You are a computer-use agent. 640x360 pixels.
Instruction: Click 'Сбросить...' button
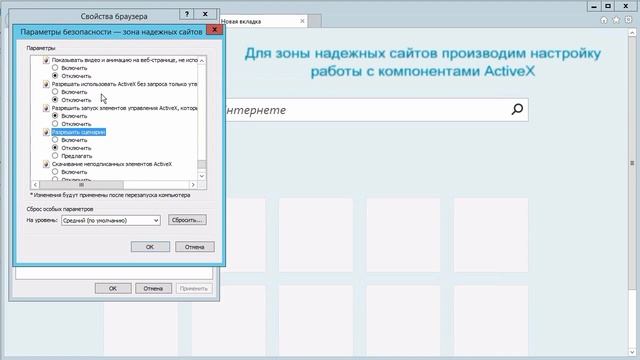187,220
